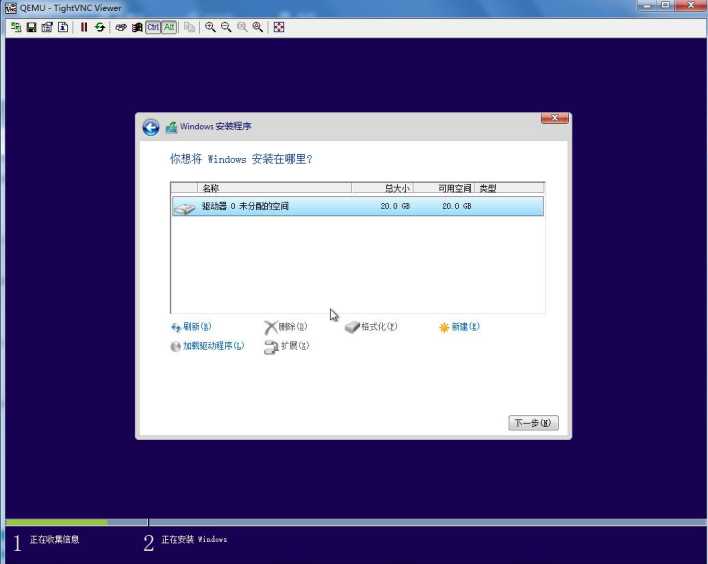Click the 扩展 (Extend) link
Image resolution: width=708 pixels, height=564 pixels.
pos(287,346)
